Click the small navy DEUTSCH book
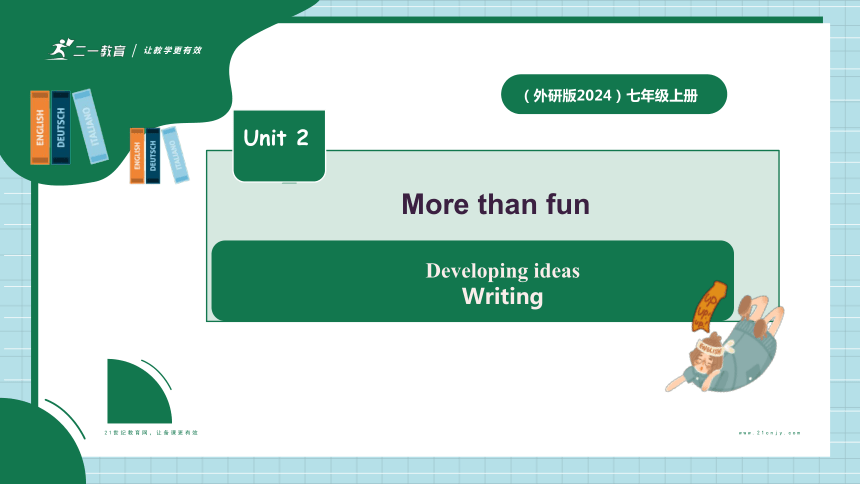860x484 pixels. [x=153, y=155]
